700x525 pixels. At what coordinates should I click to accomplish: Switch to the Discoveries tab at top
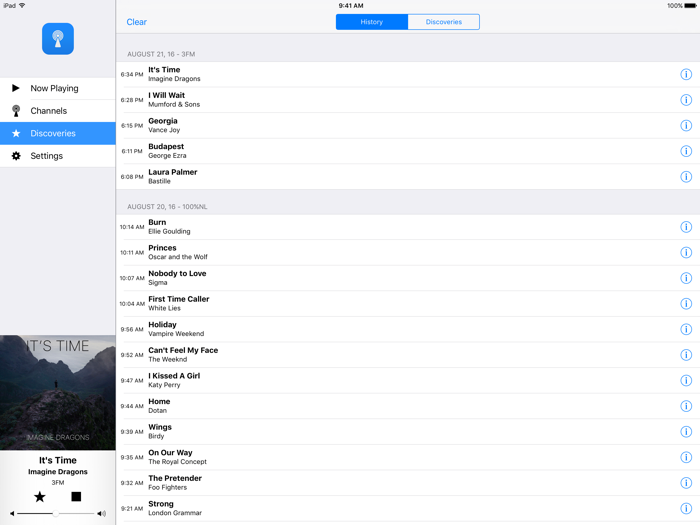click(x=444, y=22)
